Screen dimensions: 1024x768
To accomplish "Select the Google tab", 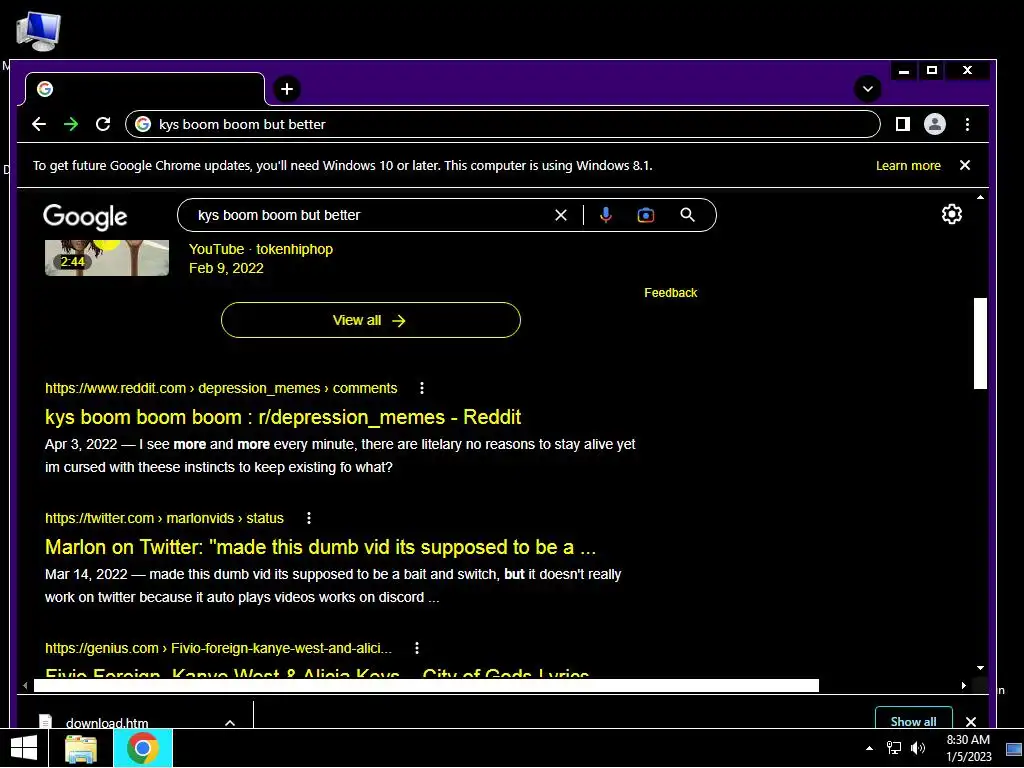I will coord(145,89).
